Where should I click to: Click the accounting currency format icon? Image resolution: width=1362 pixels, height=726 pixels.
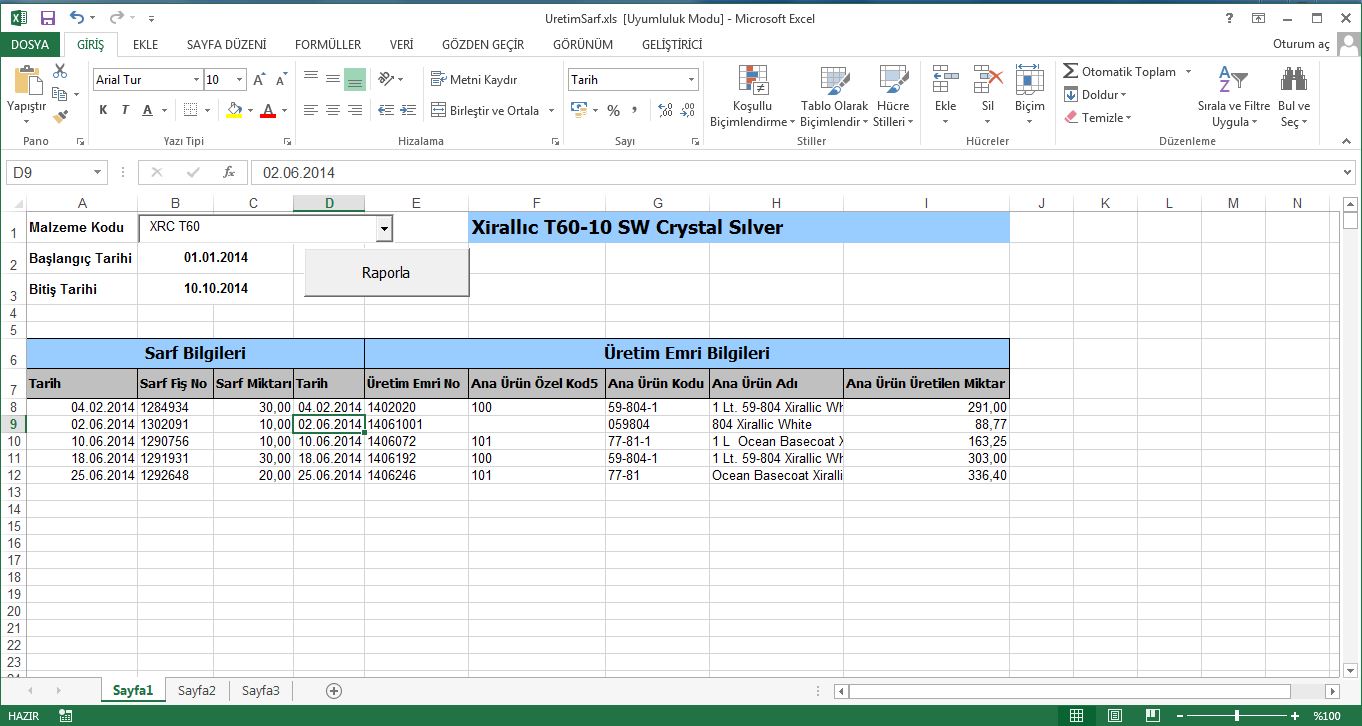click(x=579, y=111)
